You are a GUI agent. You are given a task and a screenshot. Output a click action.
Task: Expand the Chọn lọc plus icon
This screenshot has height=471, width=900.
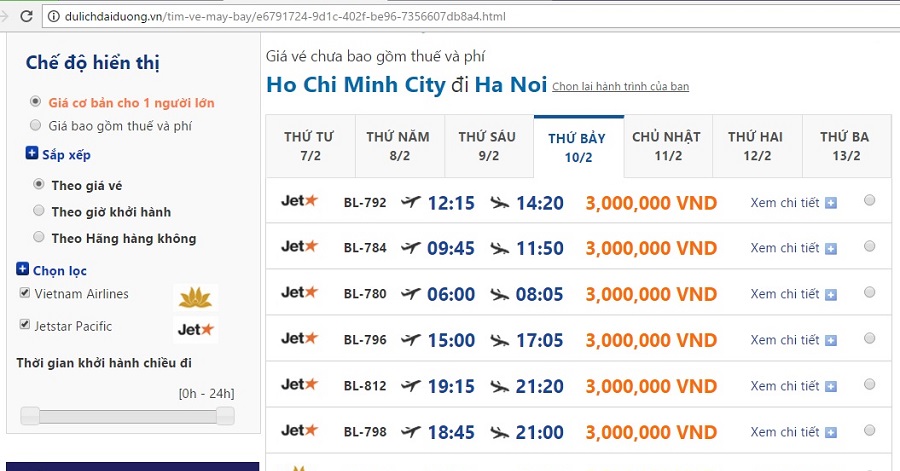click(x=22, y=268)
